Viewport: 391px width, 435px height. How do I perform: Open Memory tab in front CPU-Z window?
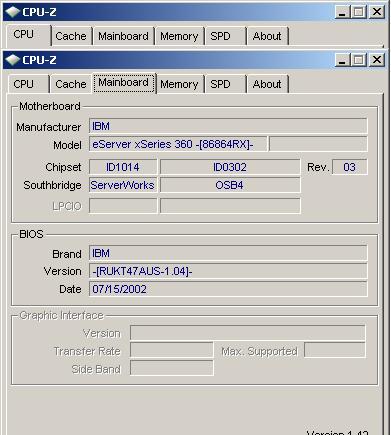[179, 84]
